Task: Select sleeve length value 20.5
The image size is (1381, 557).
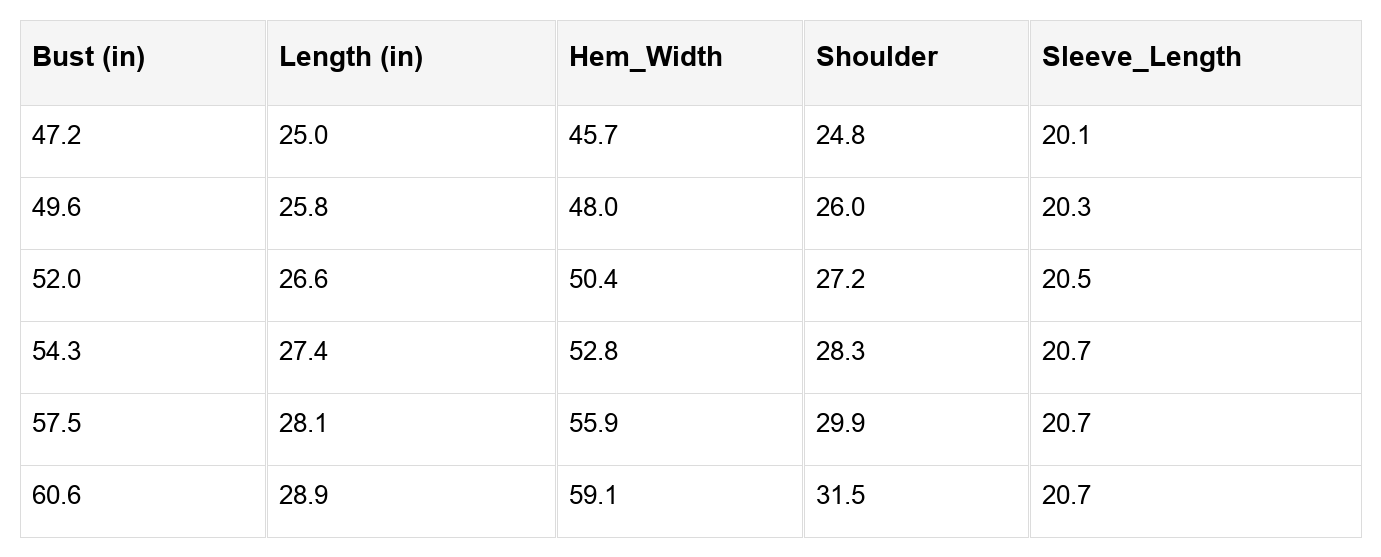Action: [x=1066, y=280]
